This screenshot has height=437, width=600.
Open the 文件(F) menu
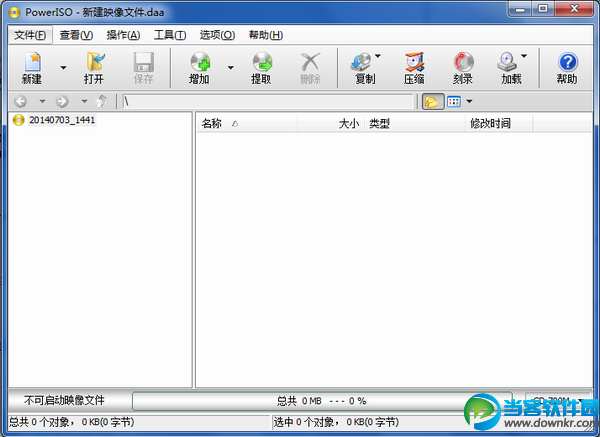click(x=30, y=35)
